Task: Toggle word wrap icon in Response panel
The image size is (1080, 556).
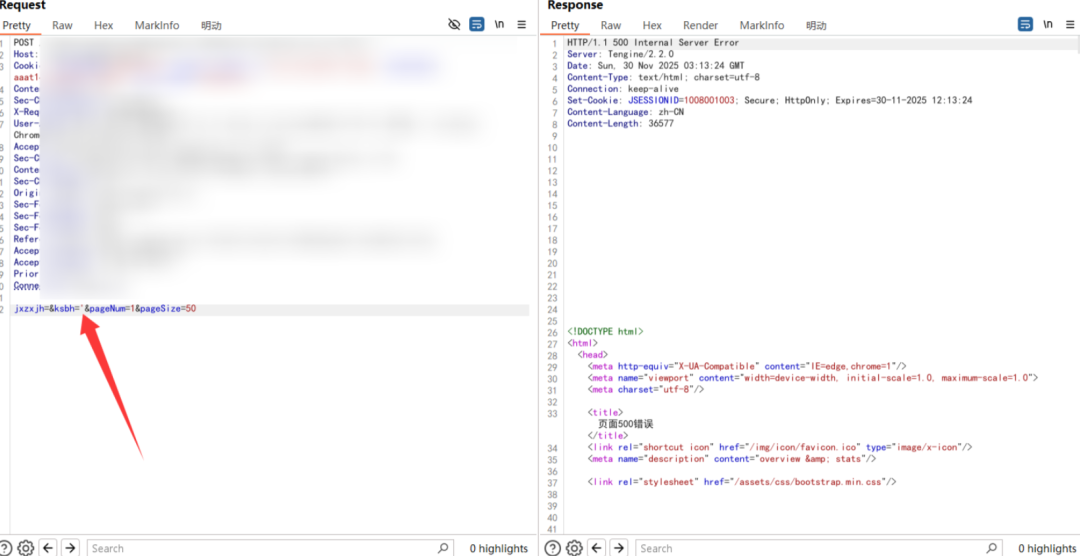Action: click(x=1025, y=24)
